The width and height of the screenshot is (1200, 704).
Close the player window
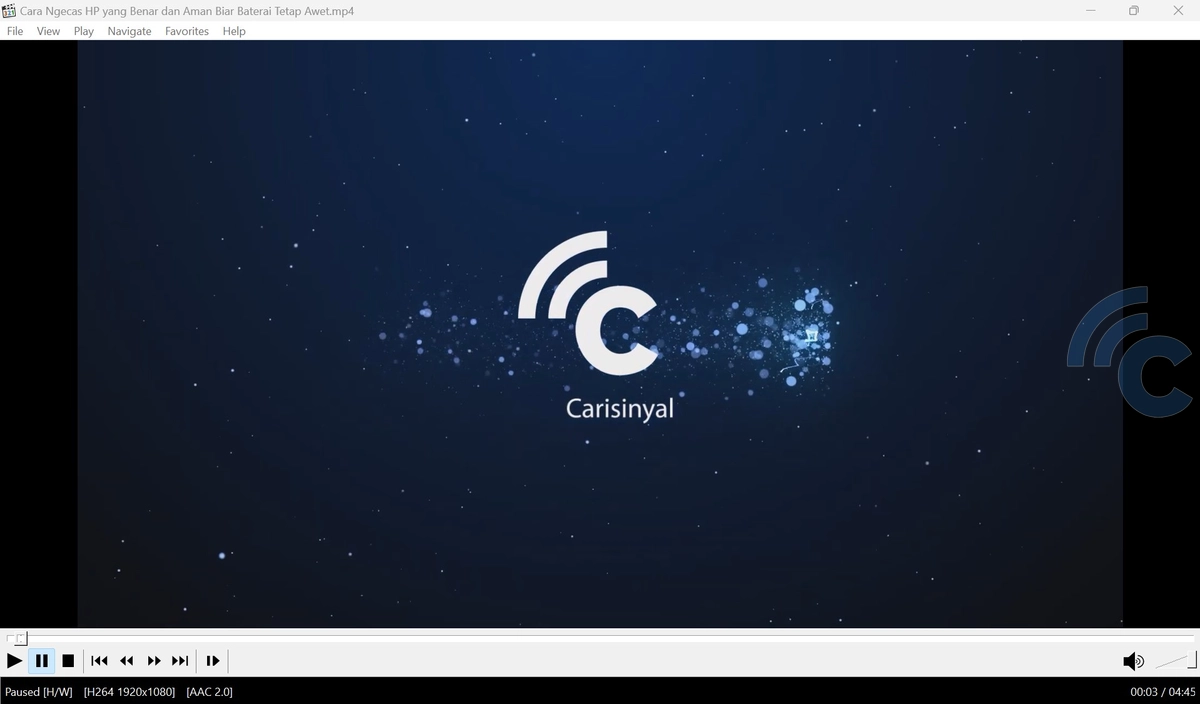pos(1178,11)
